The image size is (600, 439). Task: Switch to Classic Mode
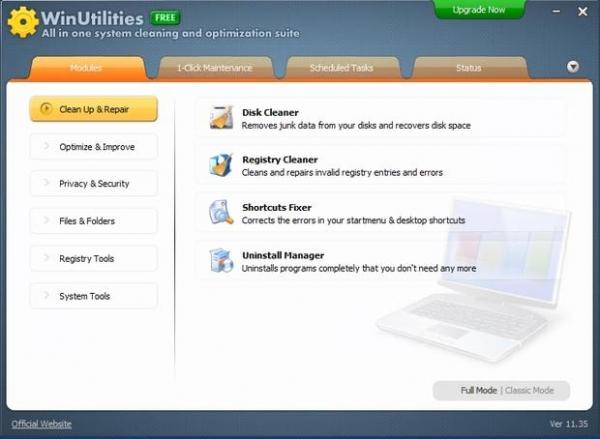pyautogui.click(x=529, y=390)
